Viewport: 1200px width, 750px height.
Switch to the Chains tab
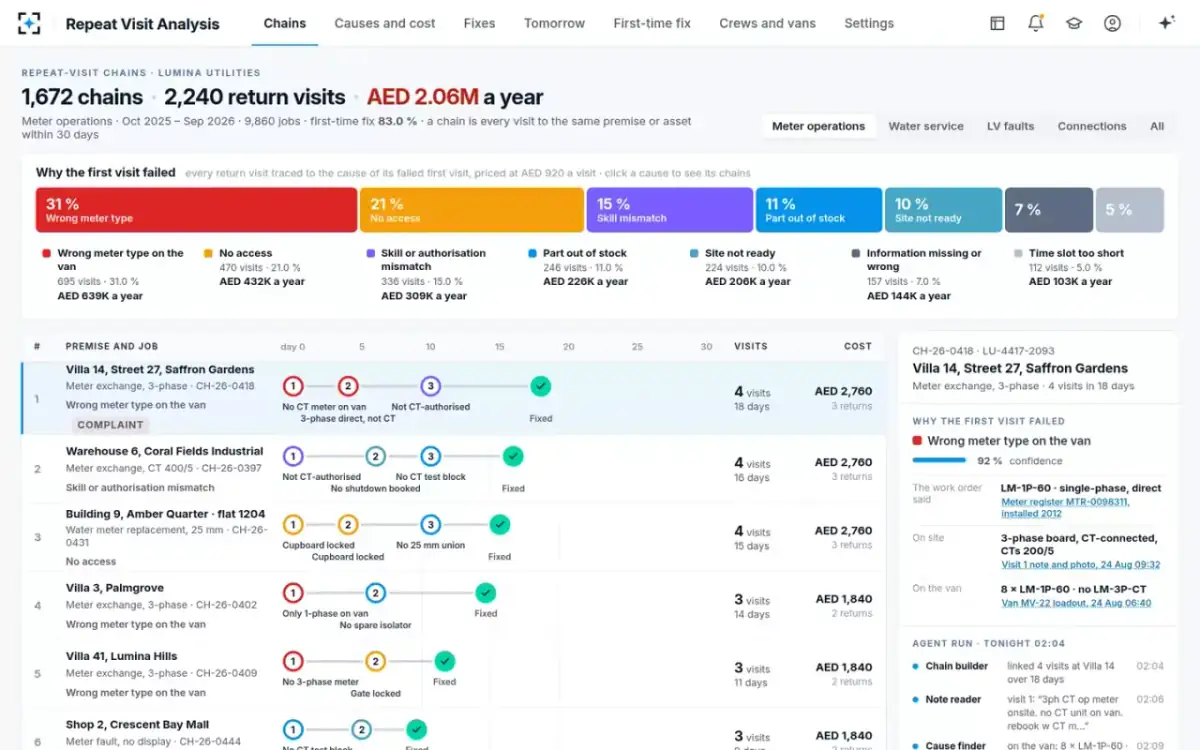click(x=285, y=23)
